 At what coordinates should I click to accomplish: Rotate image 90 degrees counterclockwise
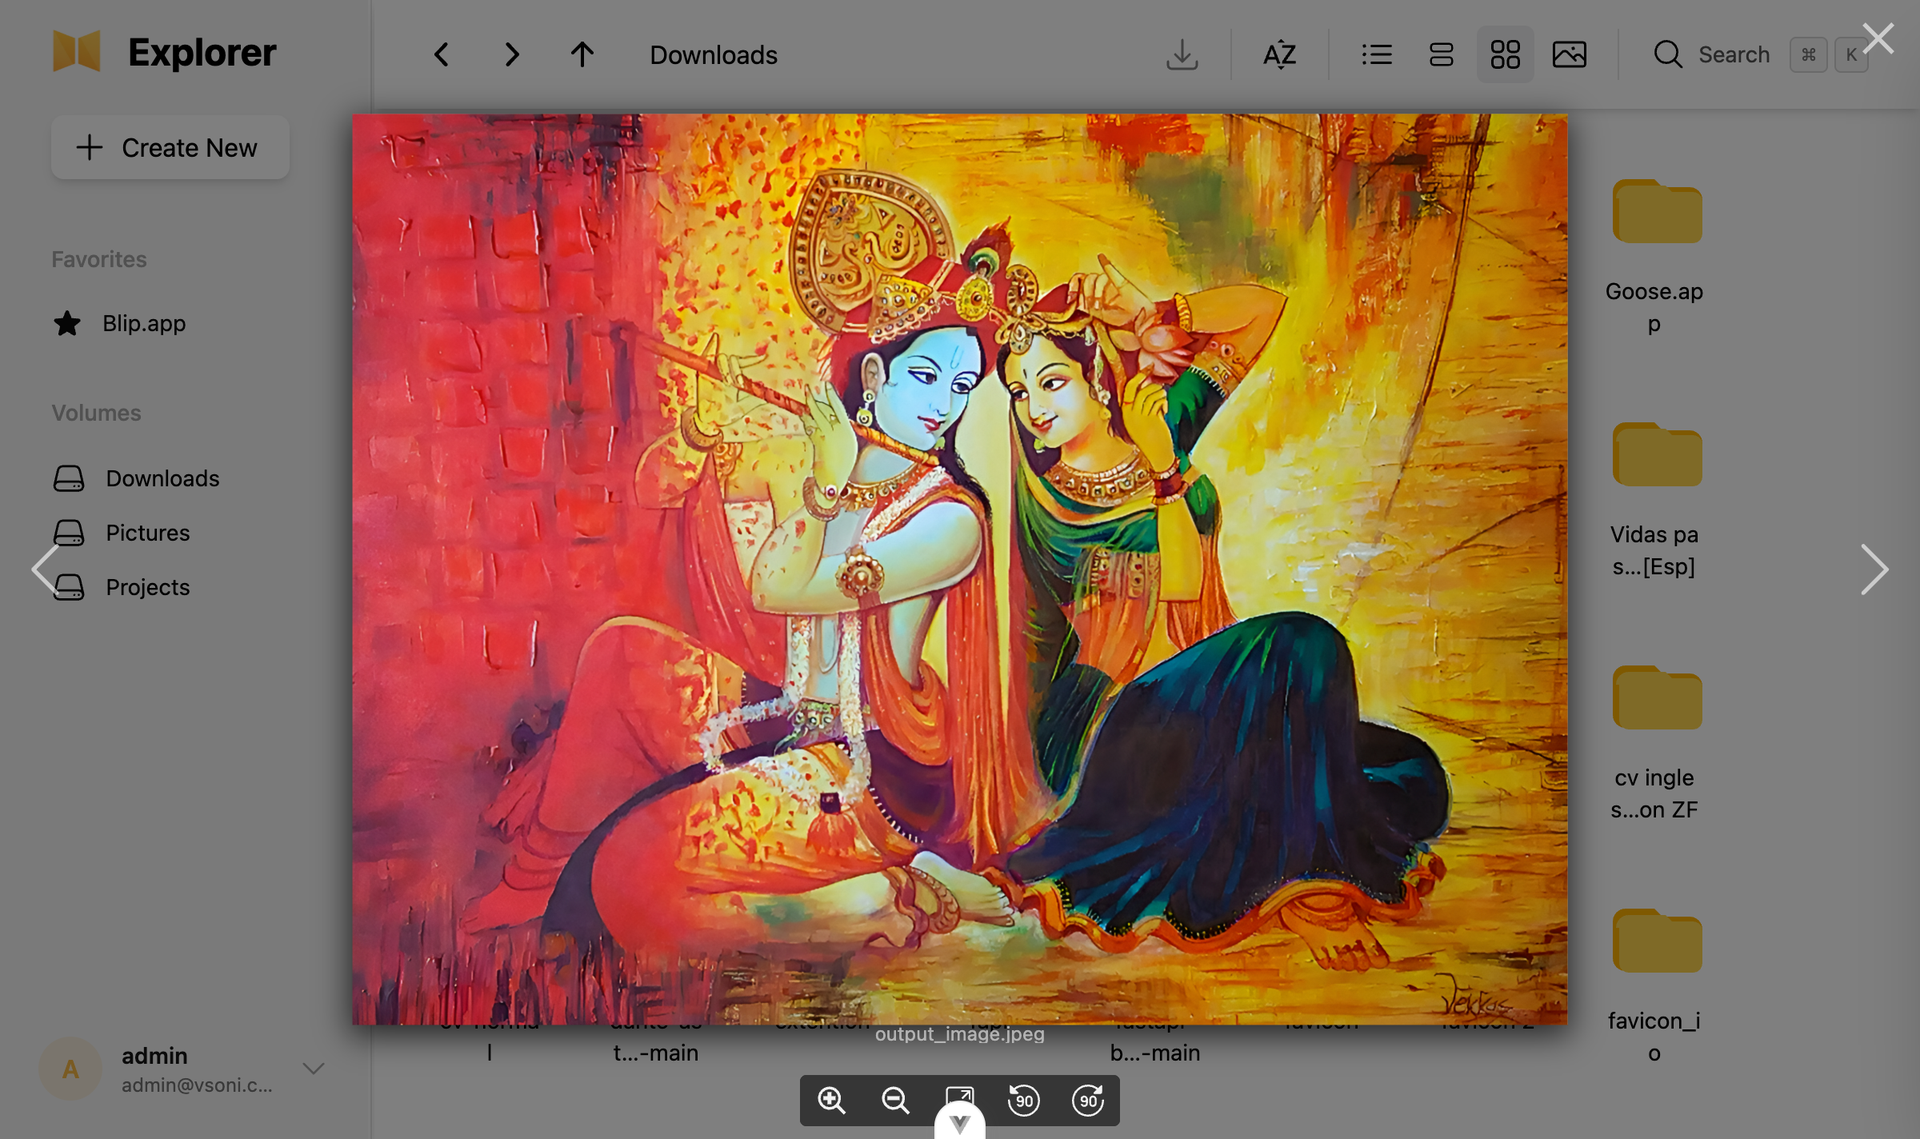tap(1023, 1100)
